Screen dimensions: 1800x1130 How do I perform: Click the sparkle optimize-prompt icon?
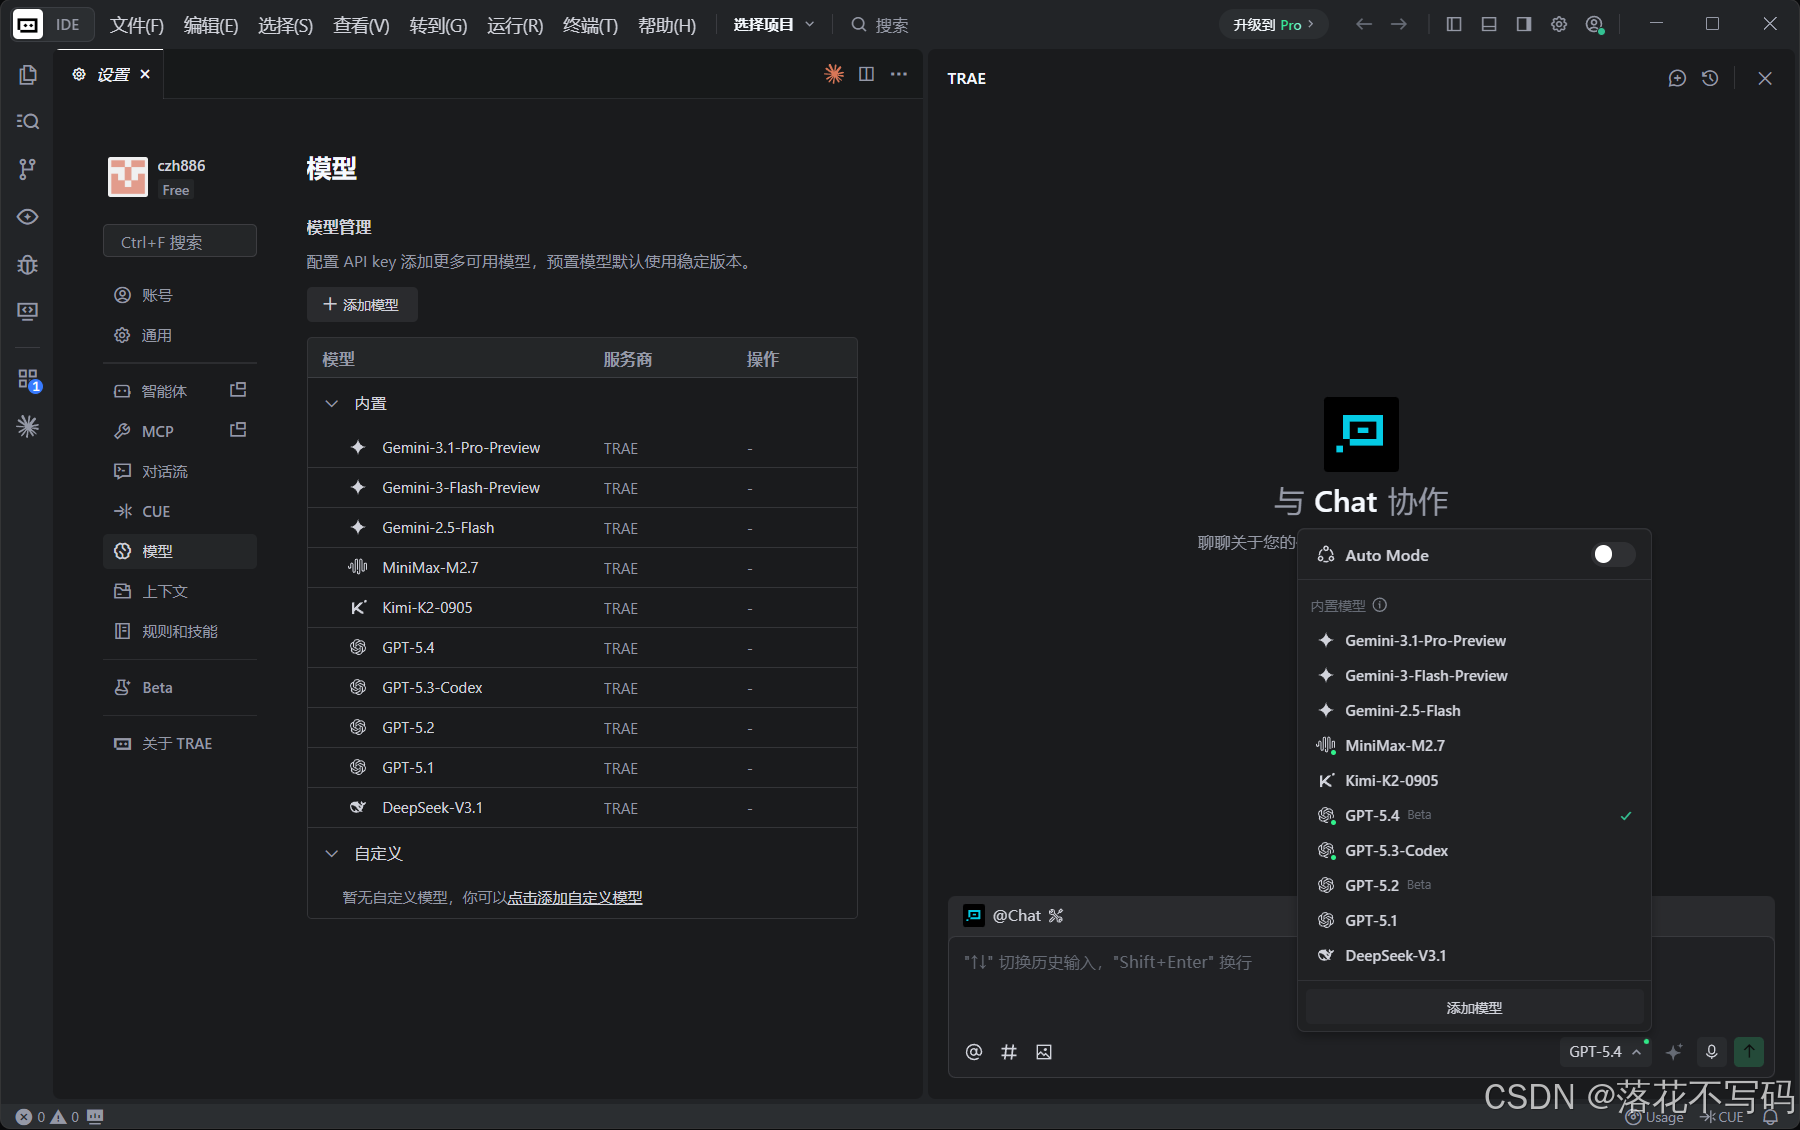click(1674, 1052)
